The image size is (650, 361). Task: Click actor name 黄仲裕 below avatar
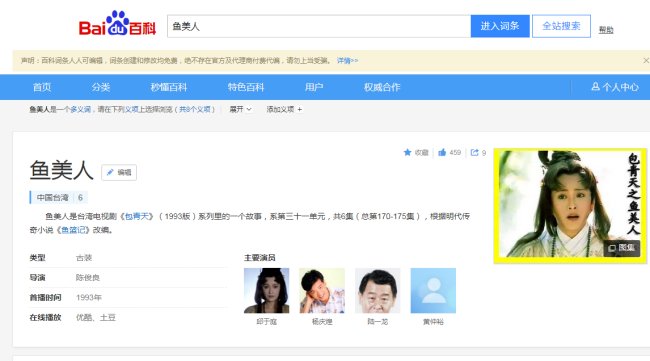tap(433, 322)
